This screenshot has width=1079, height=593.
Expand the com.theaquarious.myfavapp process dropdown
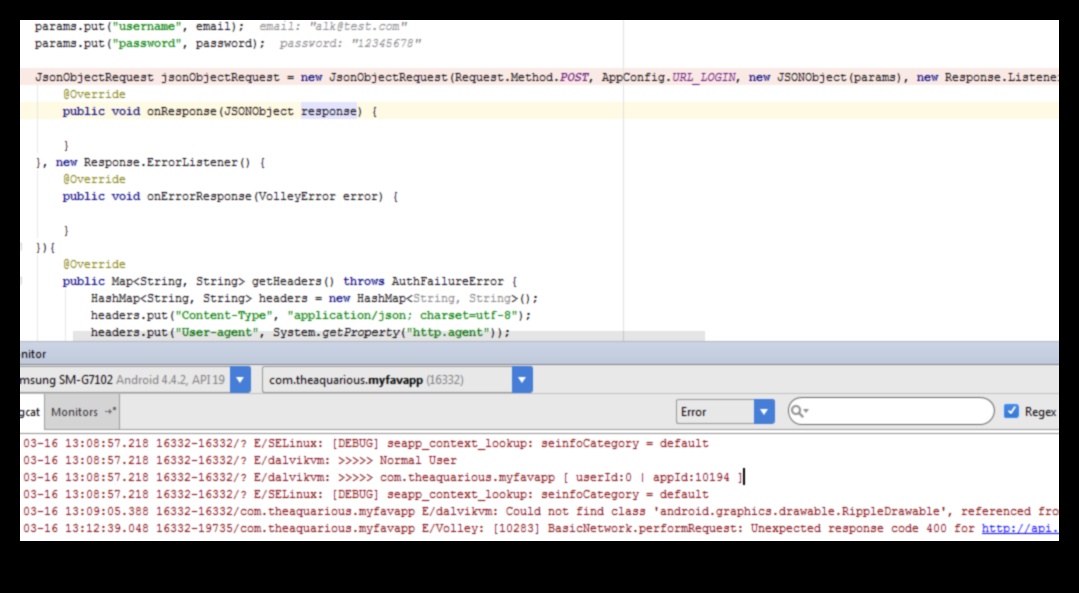point(522,380)
